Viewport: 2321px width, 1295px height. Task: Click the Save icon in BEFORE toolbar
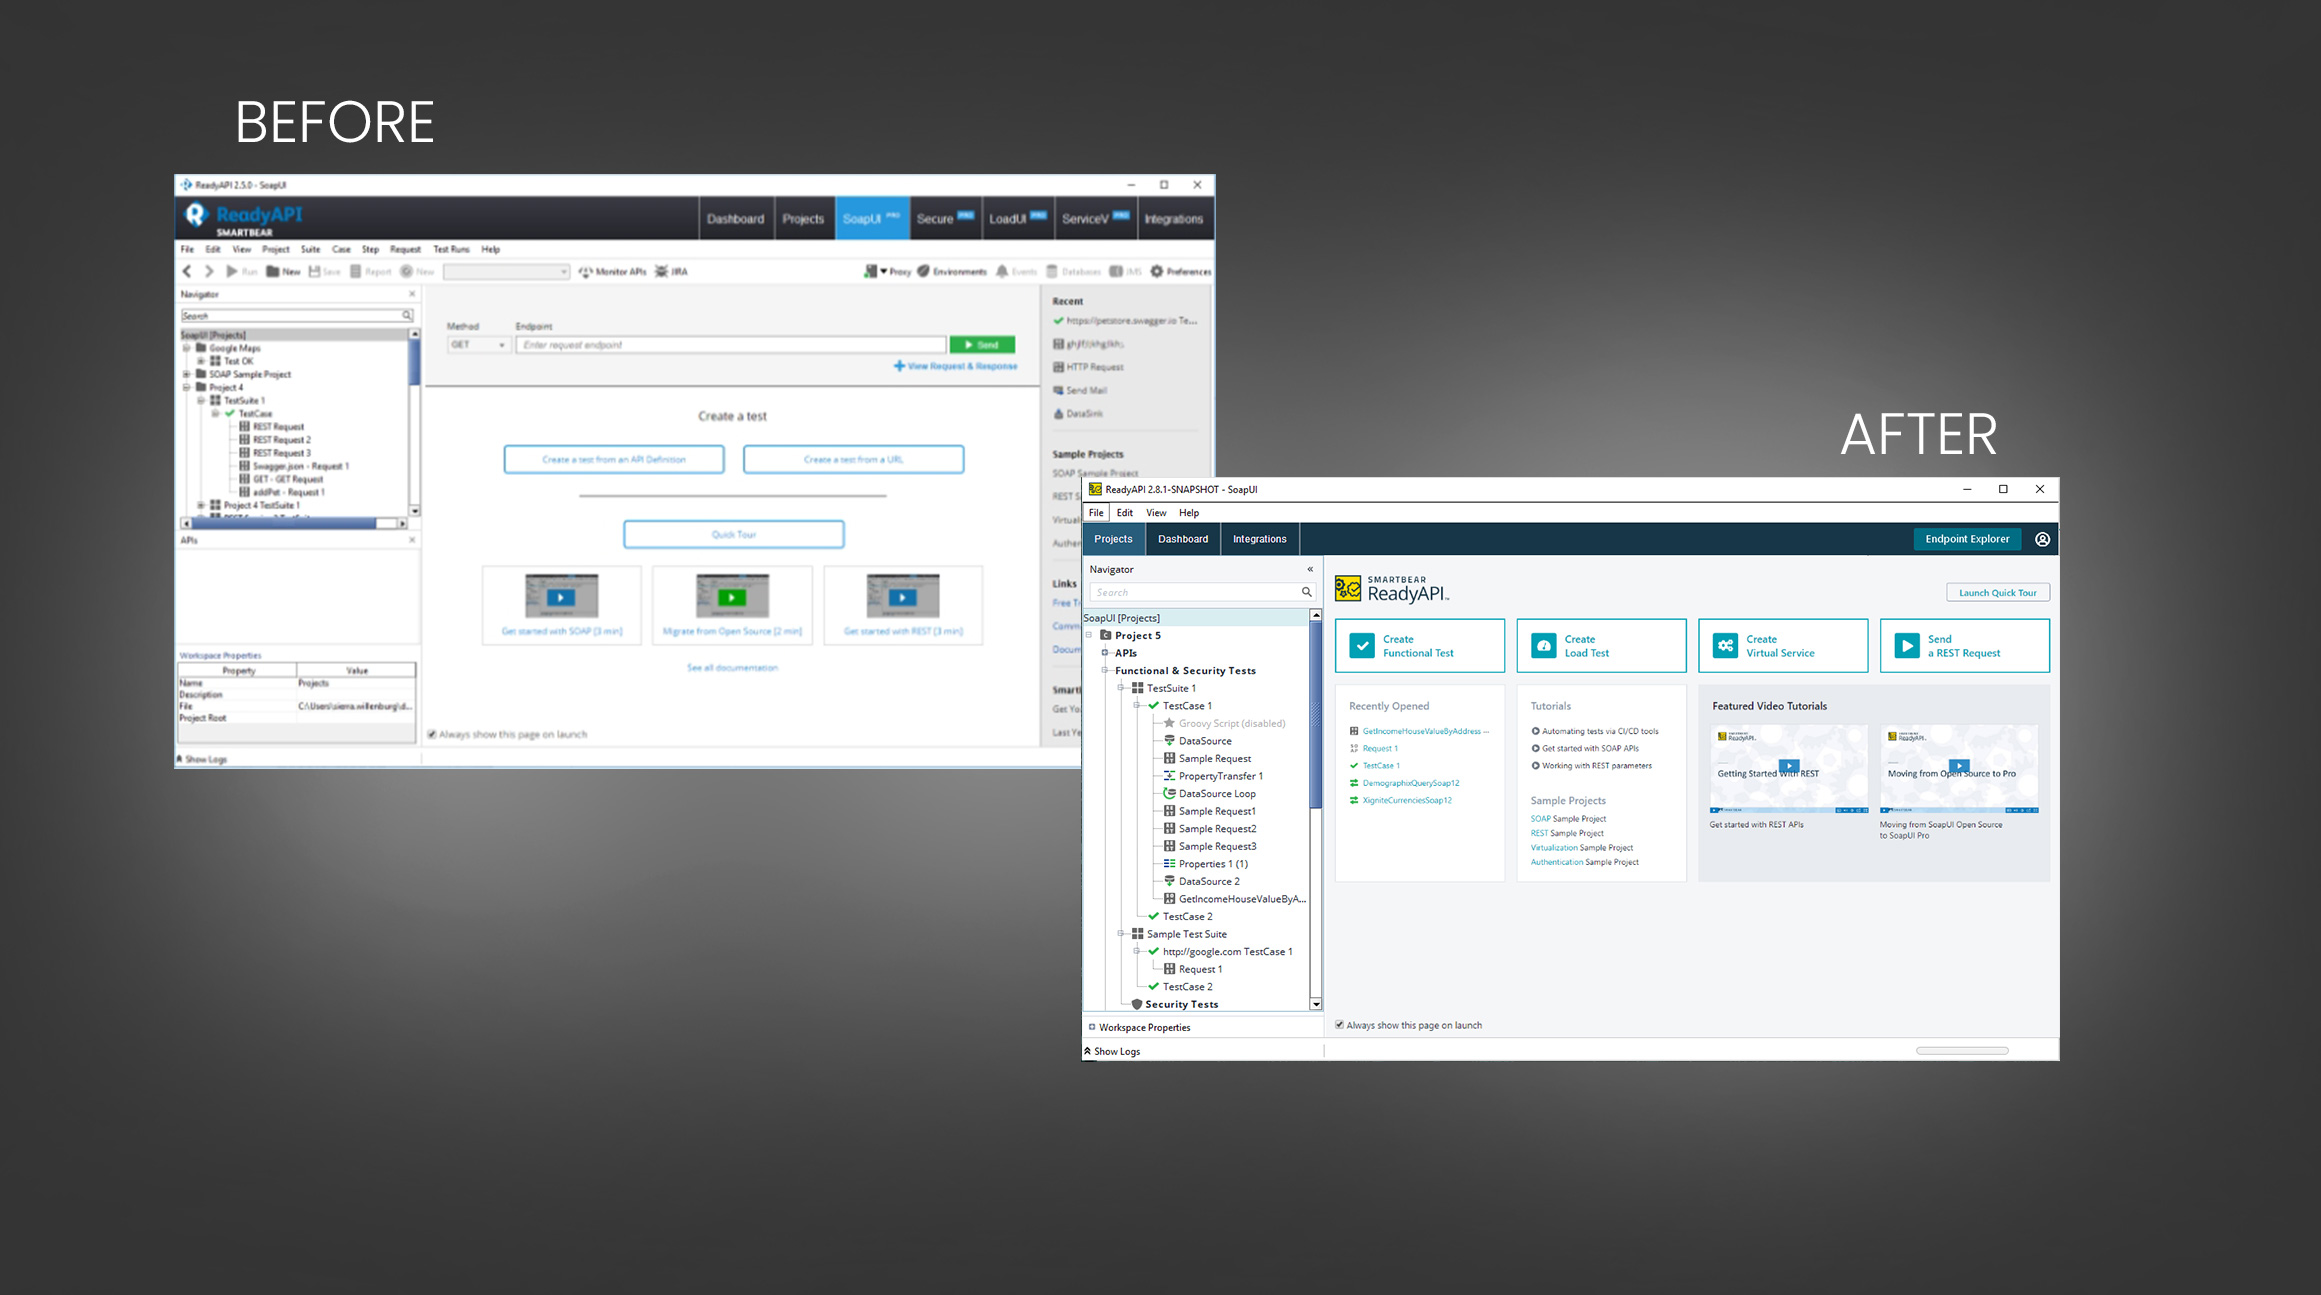(314, 271)
